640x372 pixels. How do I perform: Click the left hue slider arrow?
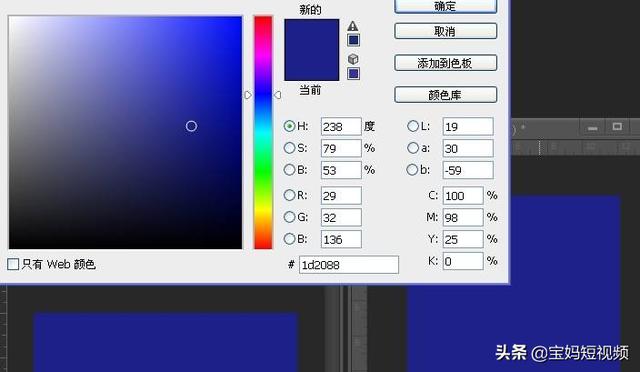point(248,95)
